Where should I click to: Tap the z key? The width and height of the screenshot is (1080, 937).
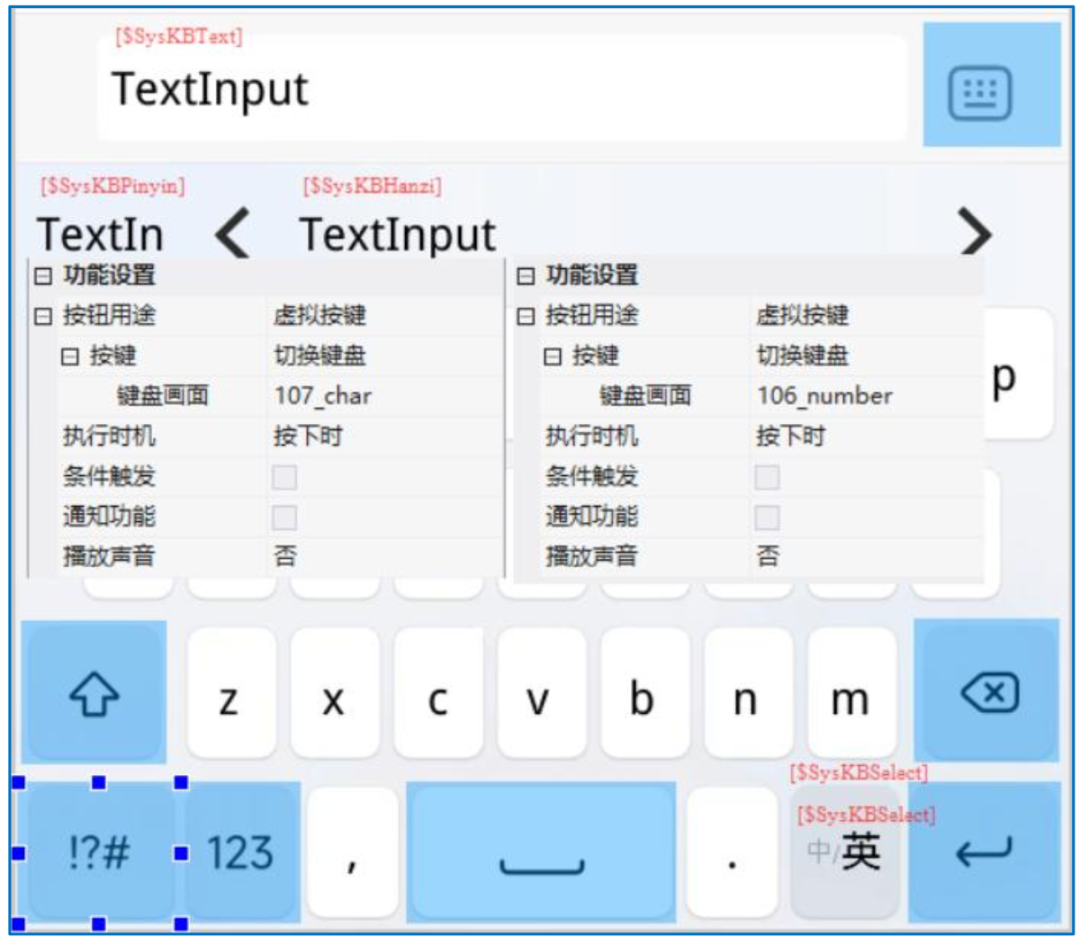click(231, 692)
